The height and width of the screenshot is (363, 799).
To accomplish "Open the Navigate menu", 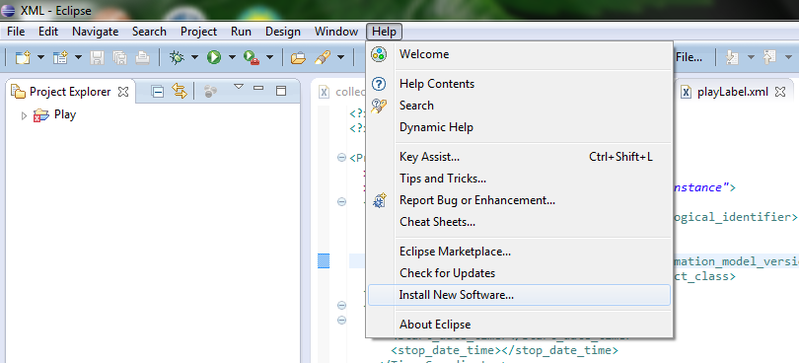I will pos(95,32).
